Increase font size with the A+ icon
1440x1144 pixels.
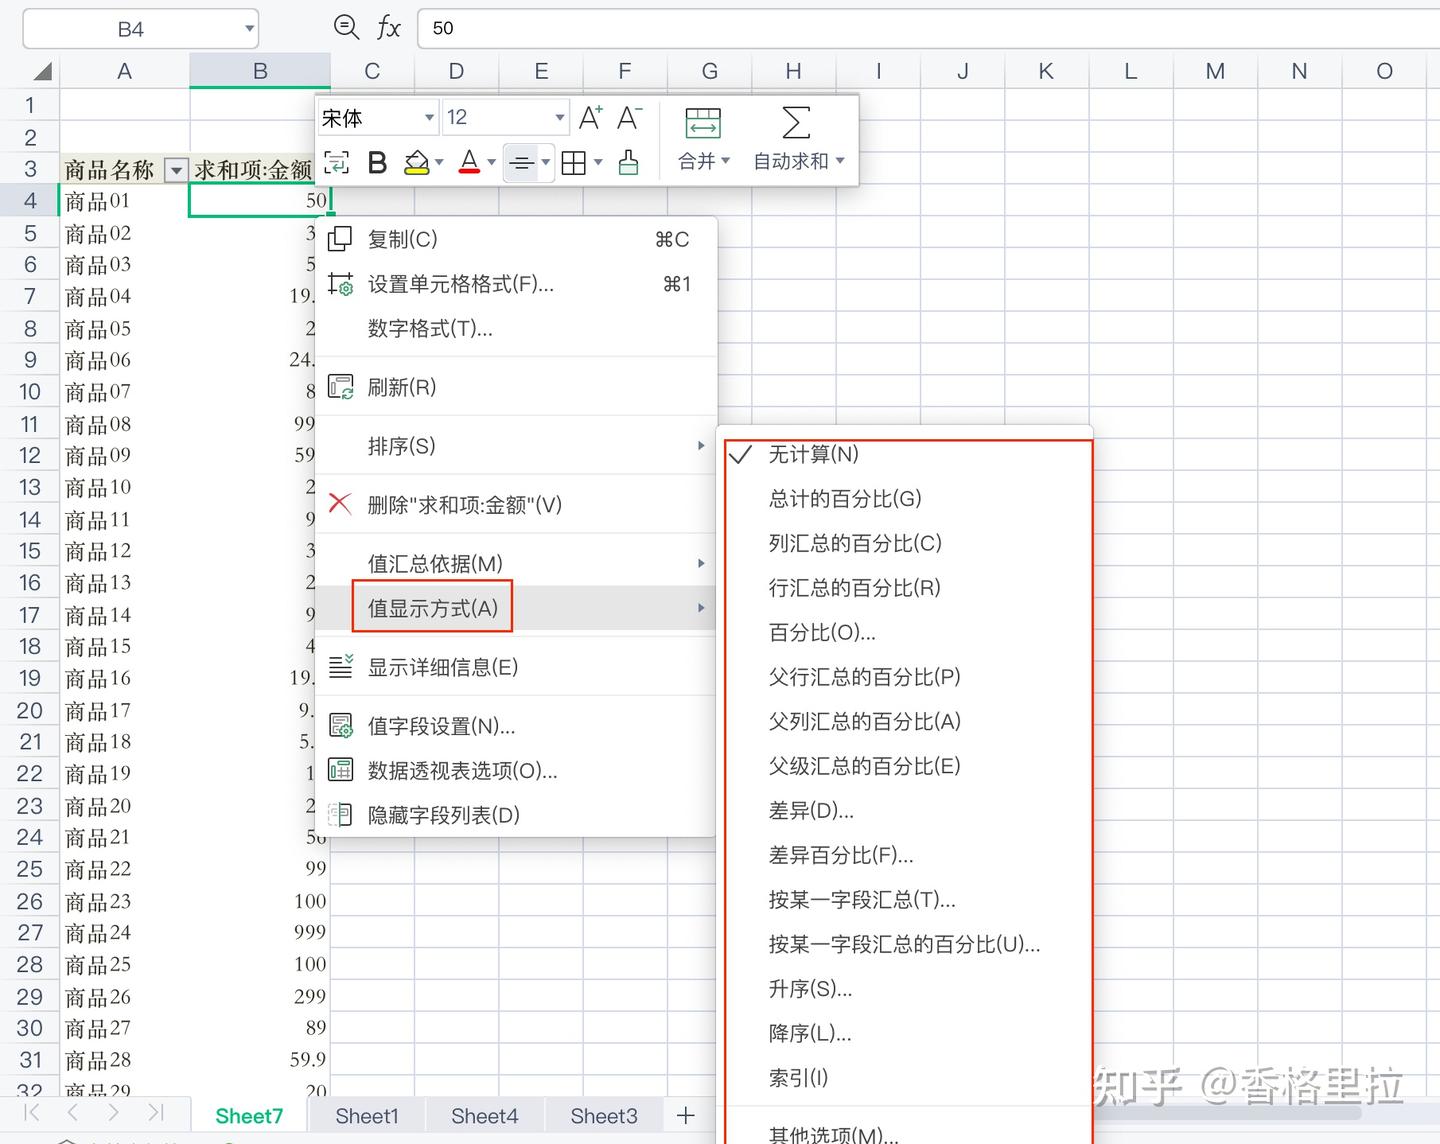[x=591, y=118]
